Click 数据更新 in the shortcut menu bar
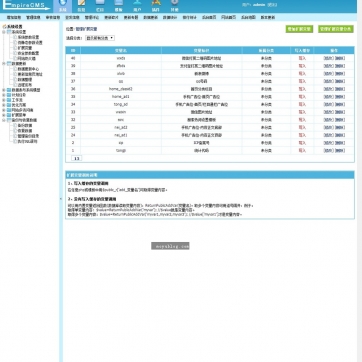Image resolution: width=362 pixels, height=362 pixels. pos(150,17)
